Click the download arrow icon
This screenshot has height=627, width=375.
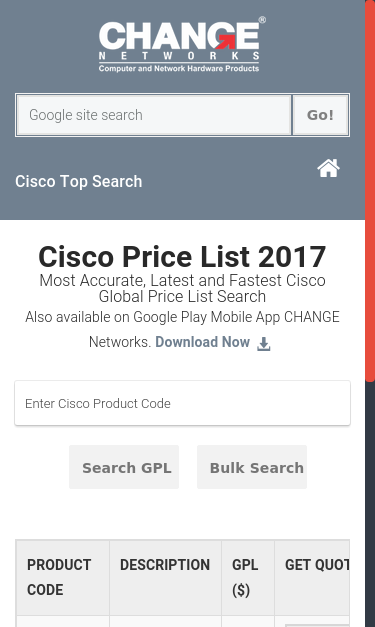[263, 344]
